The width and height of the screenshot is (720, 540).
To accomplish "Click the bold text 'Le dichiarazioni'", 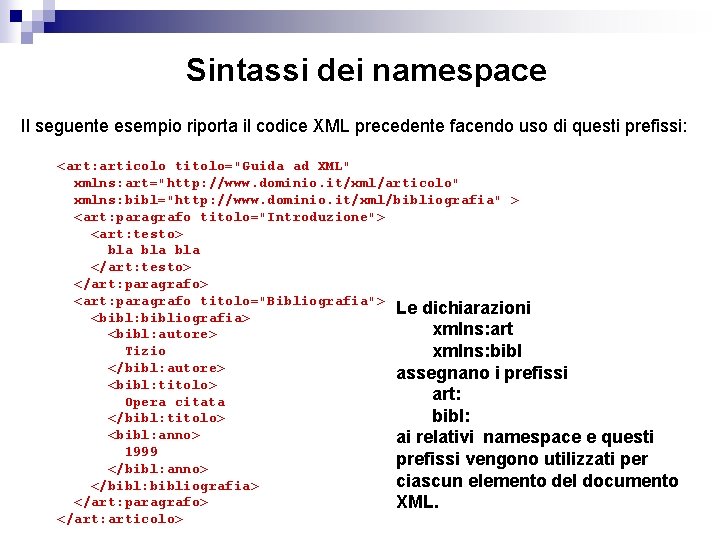I will [463, 308].
